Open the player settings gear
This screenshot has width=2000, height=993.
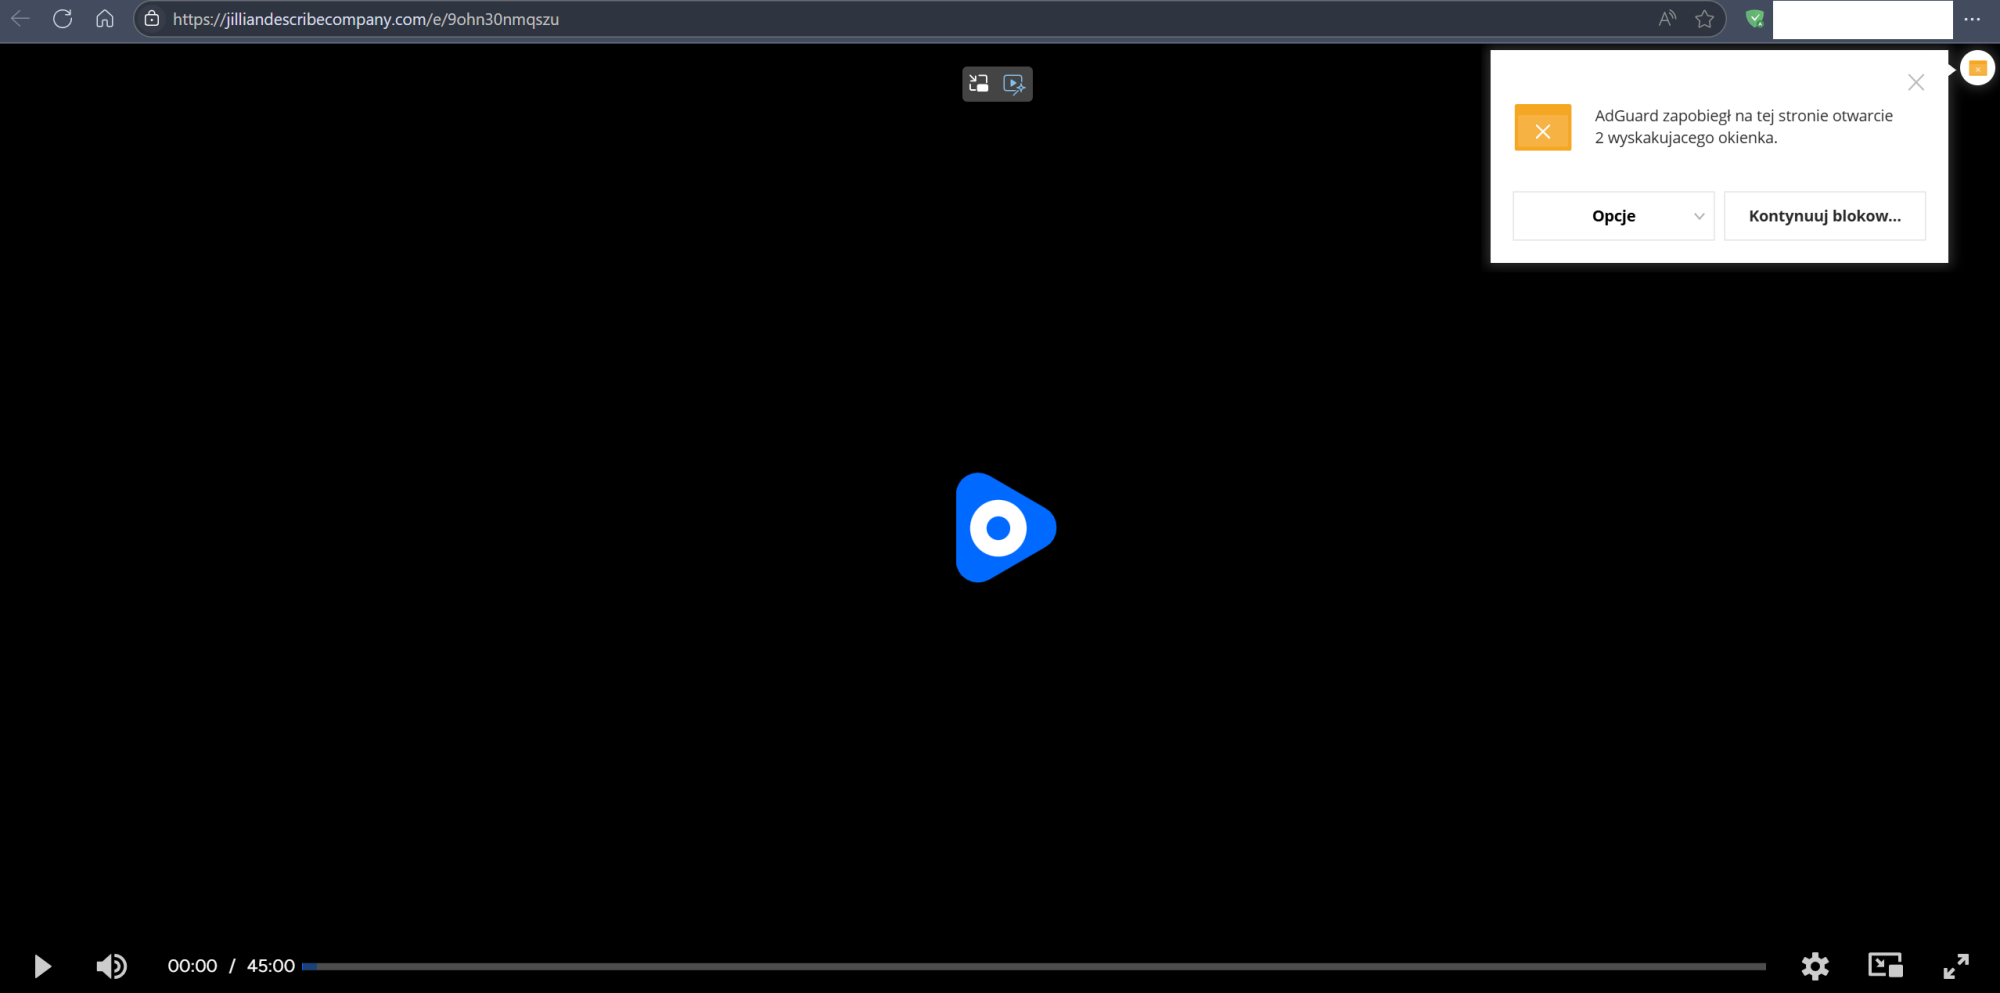[1814, 966]
